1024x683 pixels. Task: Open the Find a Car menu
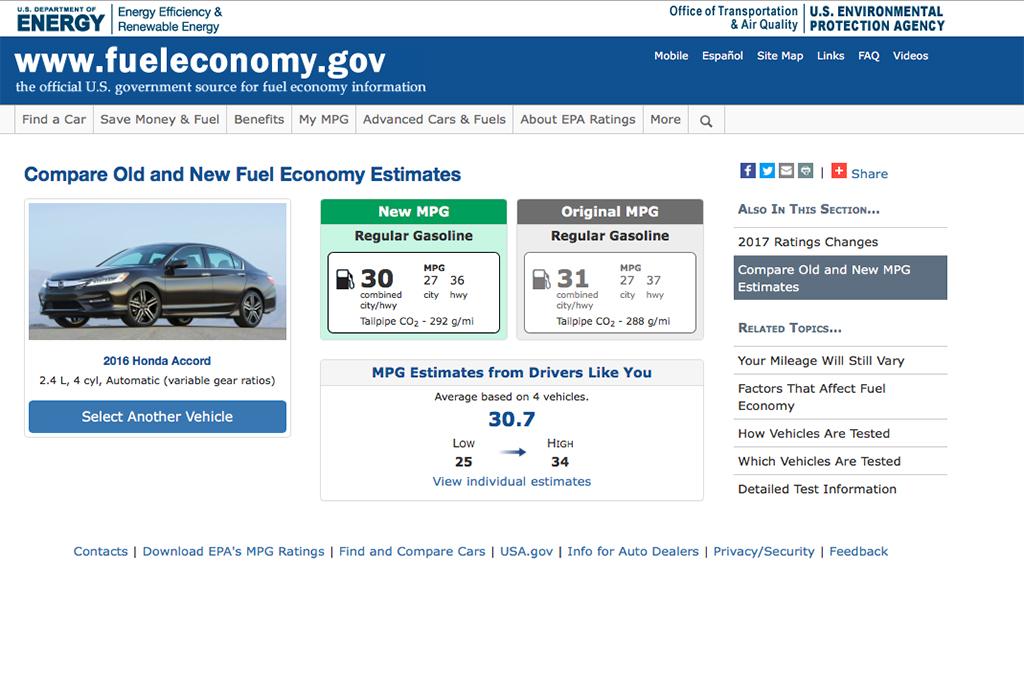point(54,119)
